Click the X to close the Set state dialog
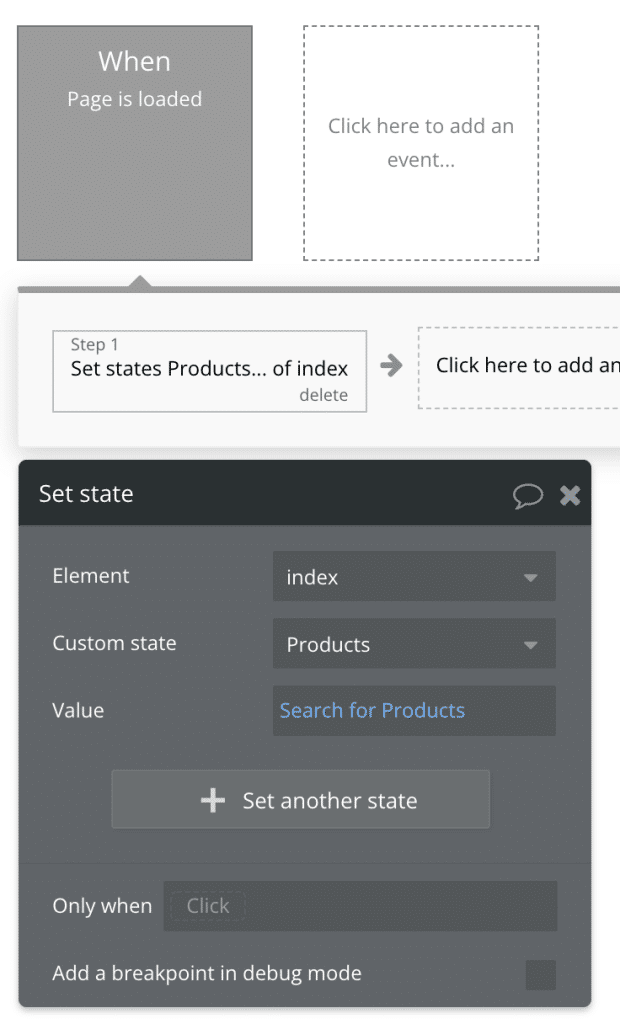 (570, 495)
